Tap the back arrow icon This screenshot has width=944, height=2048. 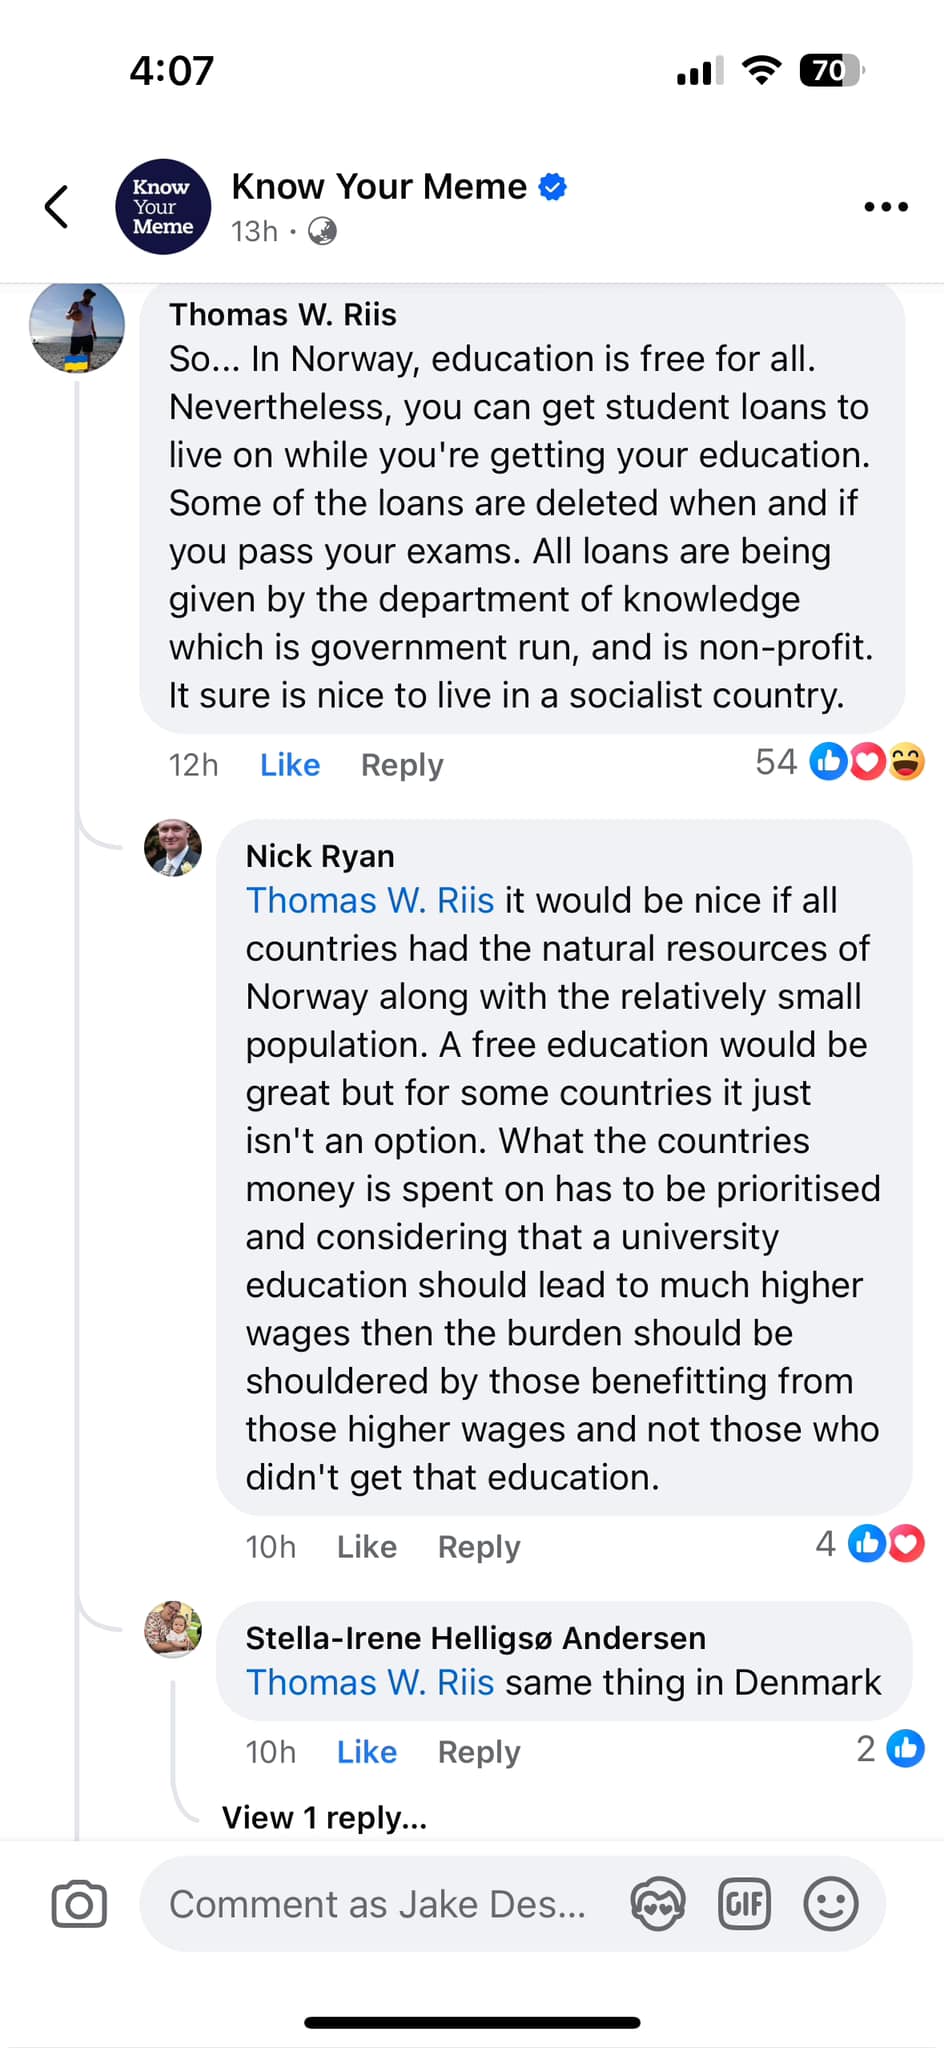[57, 207]
